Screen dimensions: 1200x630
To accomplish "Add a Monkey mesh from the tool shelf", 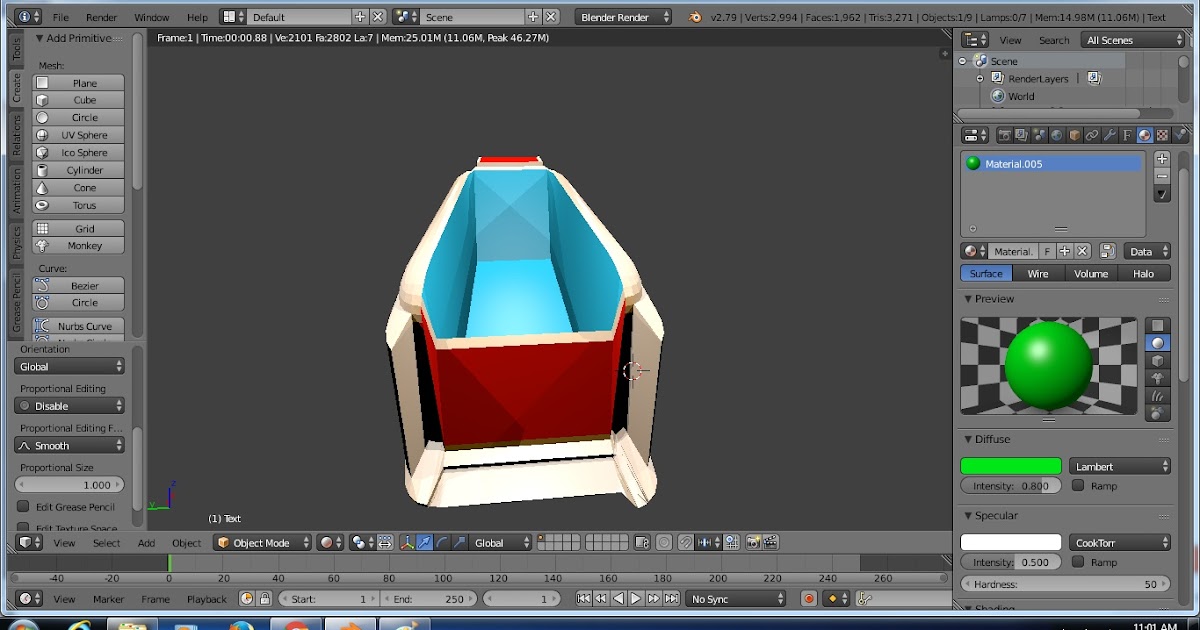I will tap(78, 246).
